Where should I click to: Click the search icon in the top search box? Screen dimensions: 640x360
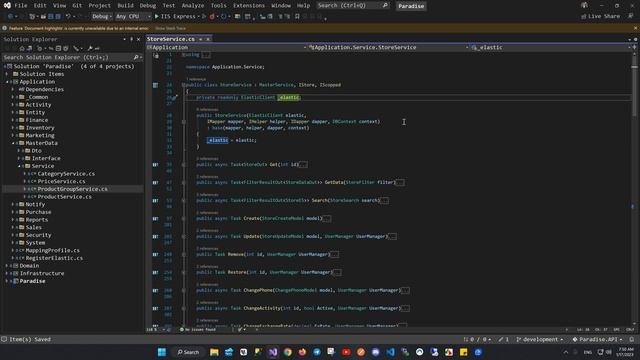coord(385,6)
